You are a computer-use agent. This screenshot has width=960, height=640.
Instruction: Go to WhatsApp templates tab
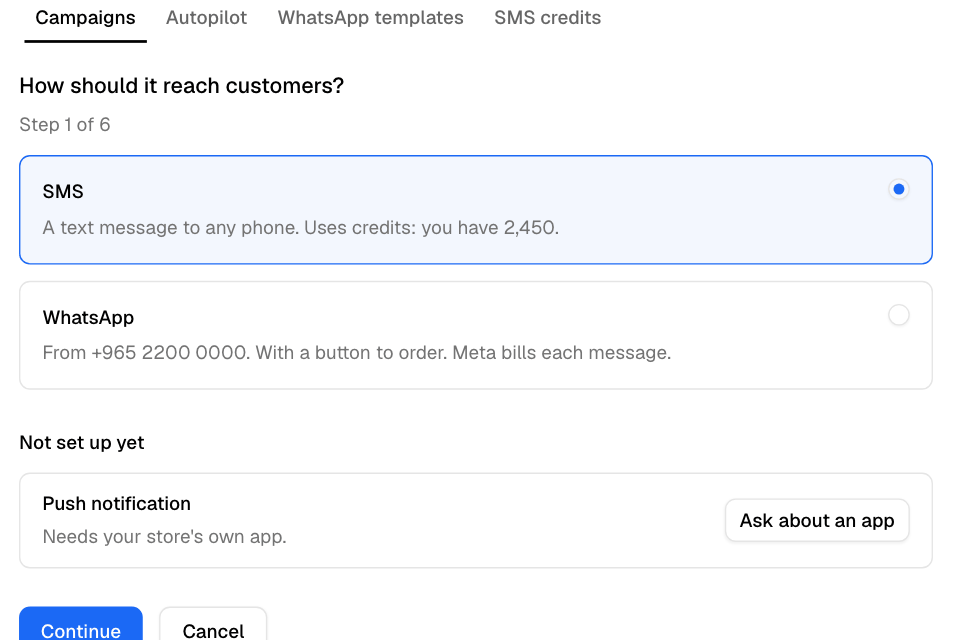pos(370,18)
